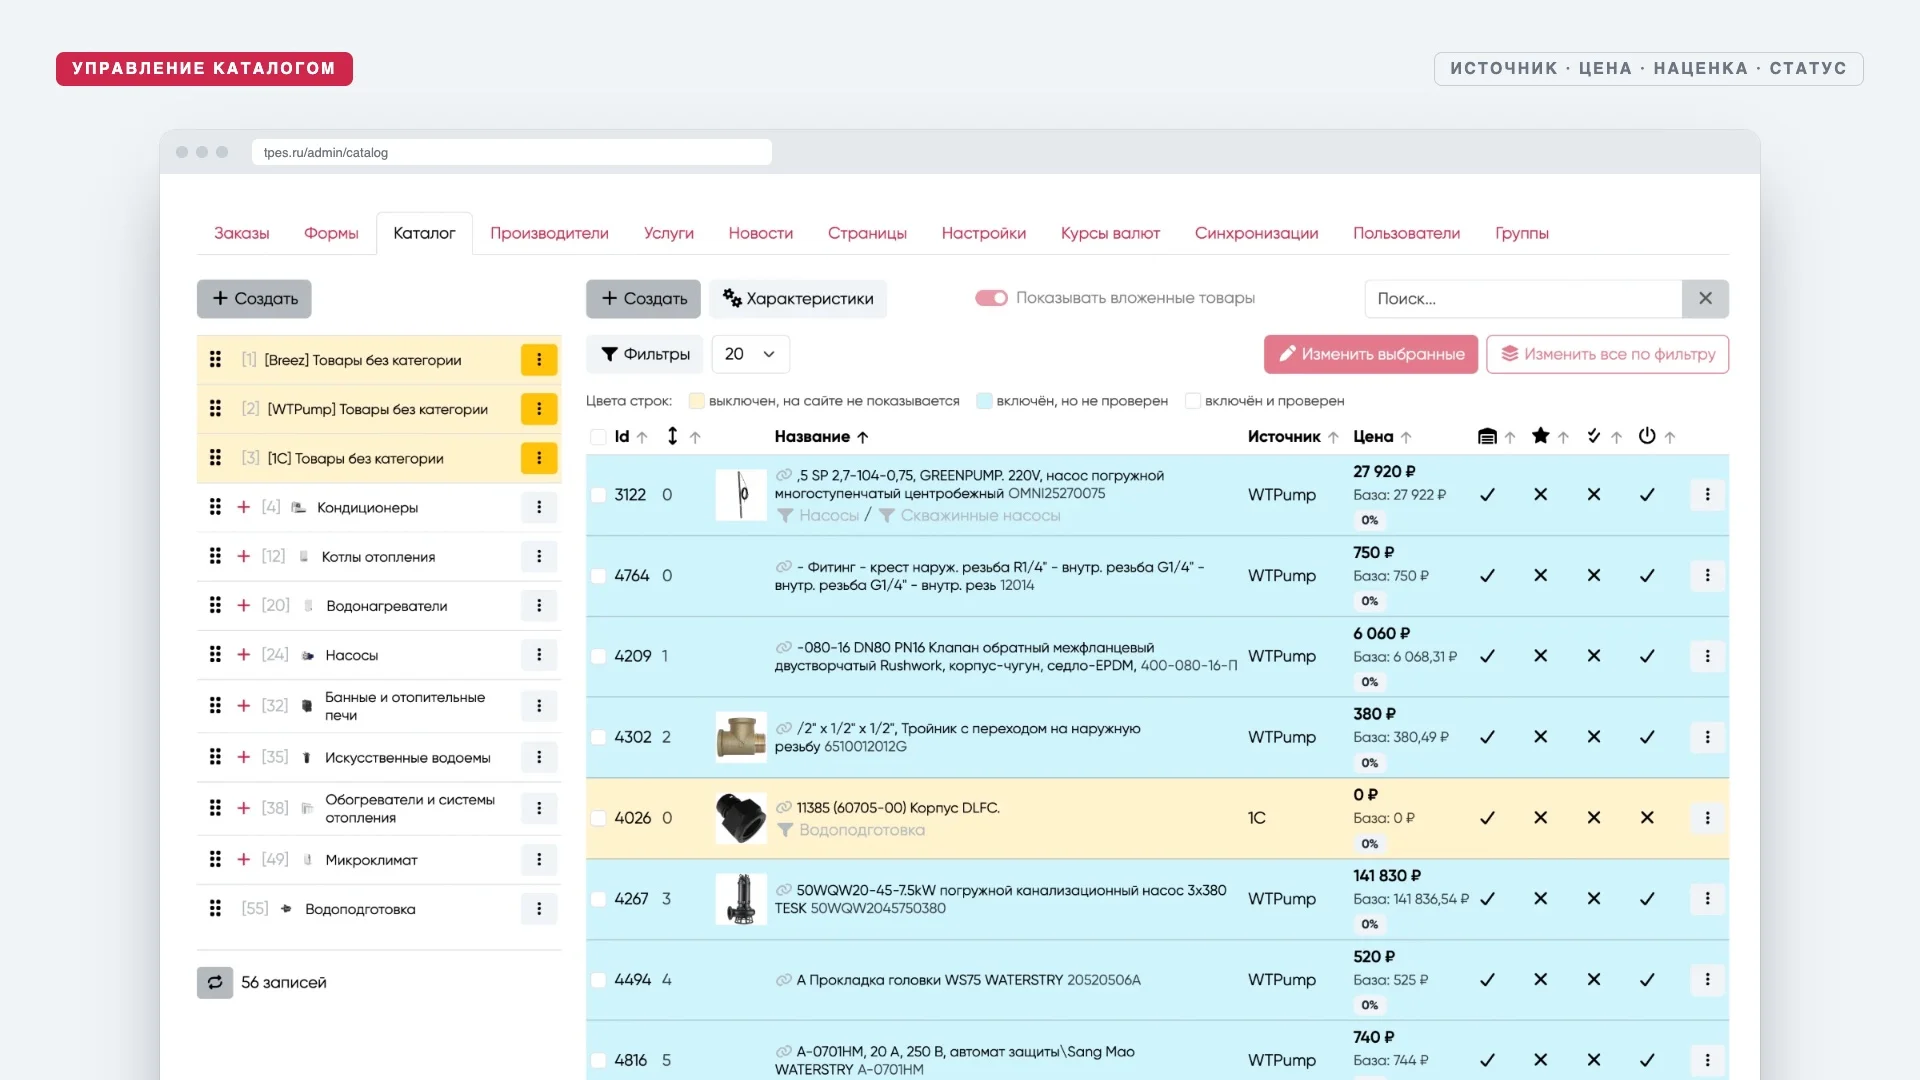This screenshot has height=1080, width=1920.
Task: Open the 20 rows-per-page dropdown
Action: tap(750, 354)
